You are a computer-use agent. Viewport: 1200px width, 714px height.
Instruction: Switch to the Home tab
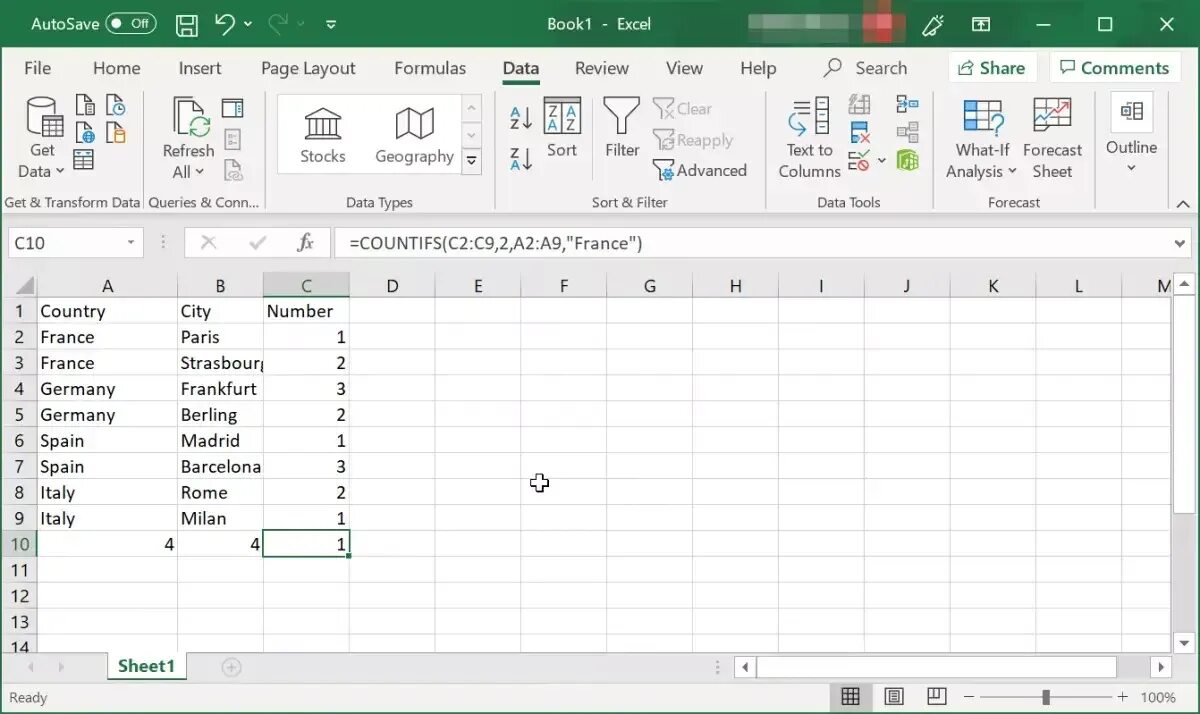(116, 68)
